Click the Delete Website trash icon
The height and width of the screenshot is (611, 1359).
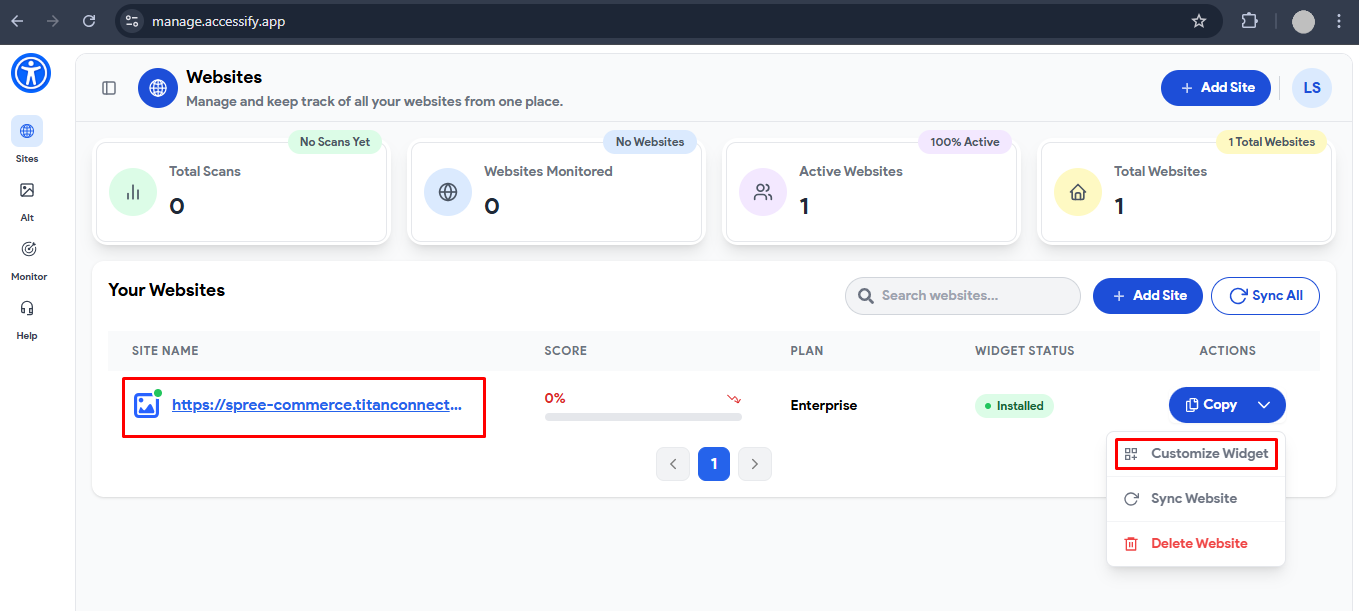pos(1130,543)
